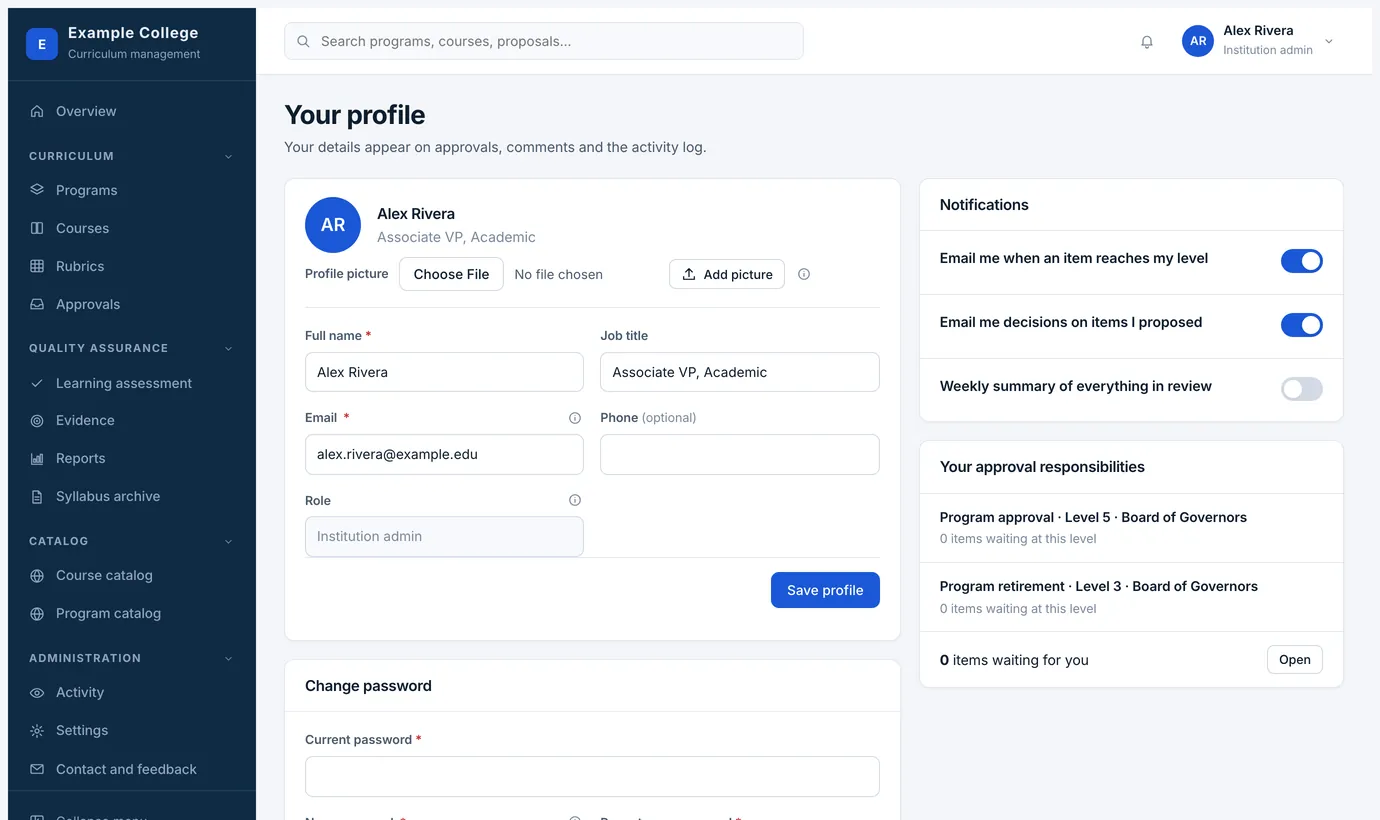
Task: Click the large AR profile avatar
Action: [x=333, y=225]
